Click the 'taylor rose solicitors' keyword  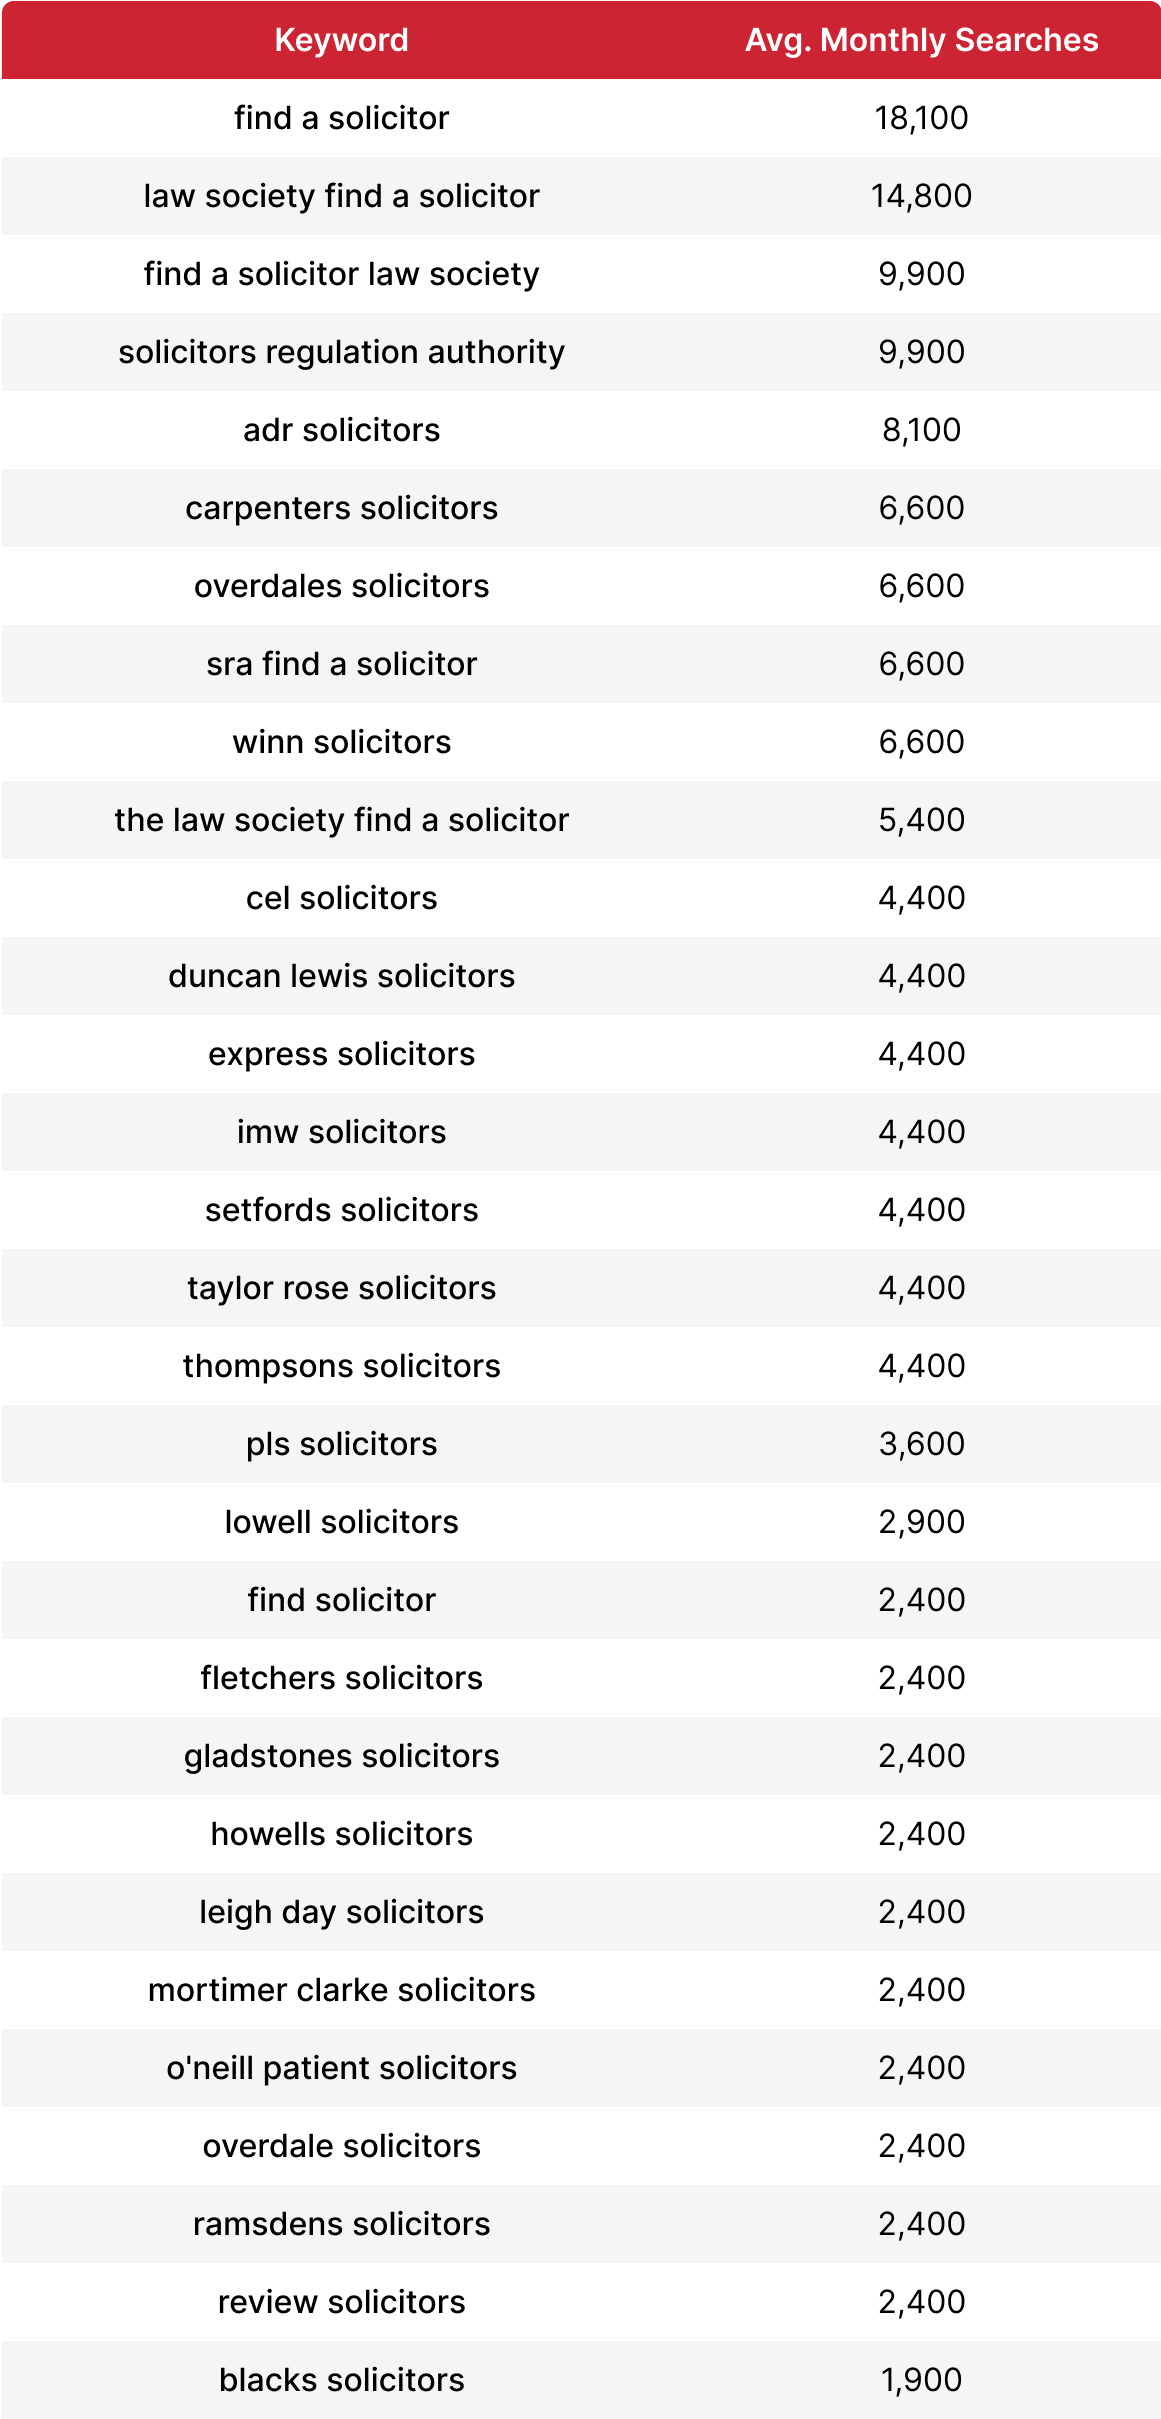[341, 1288]
